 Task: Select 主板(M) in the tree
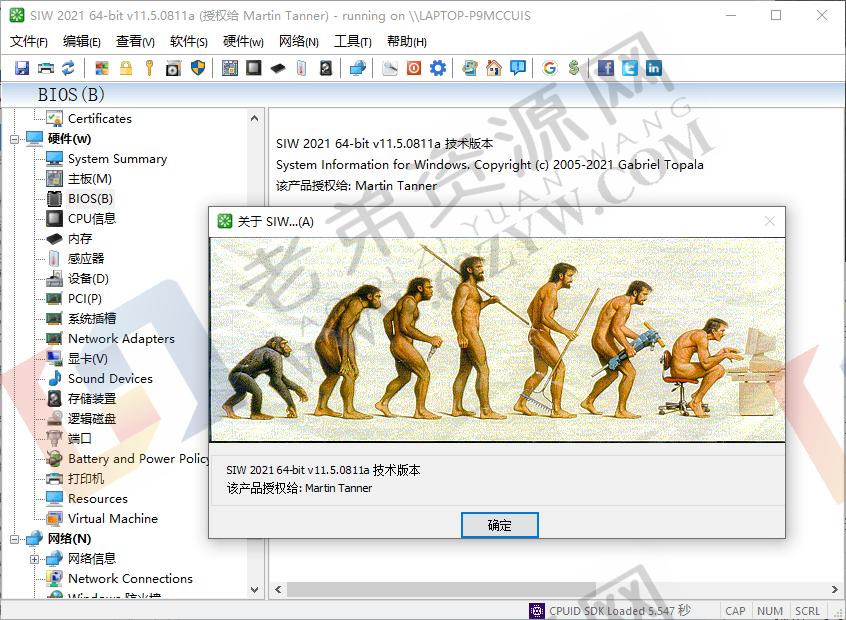90,179
